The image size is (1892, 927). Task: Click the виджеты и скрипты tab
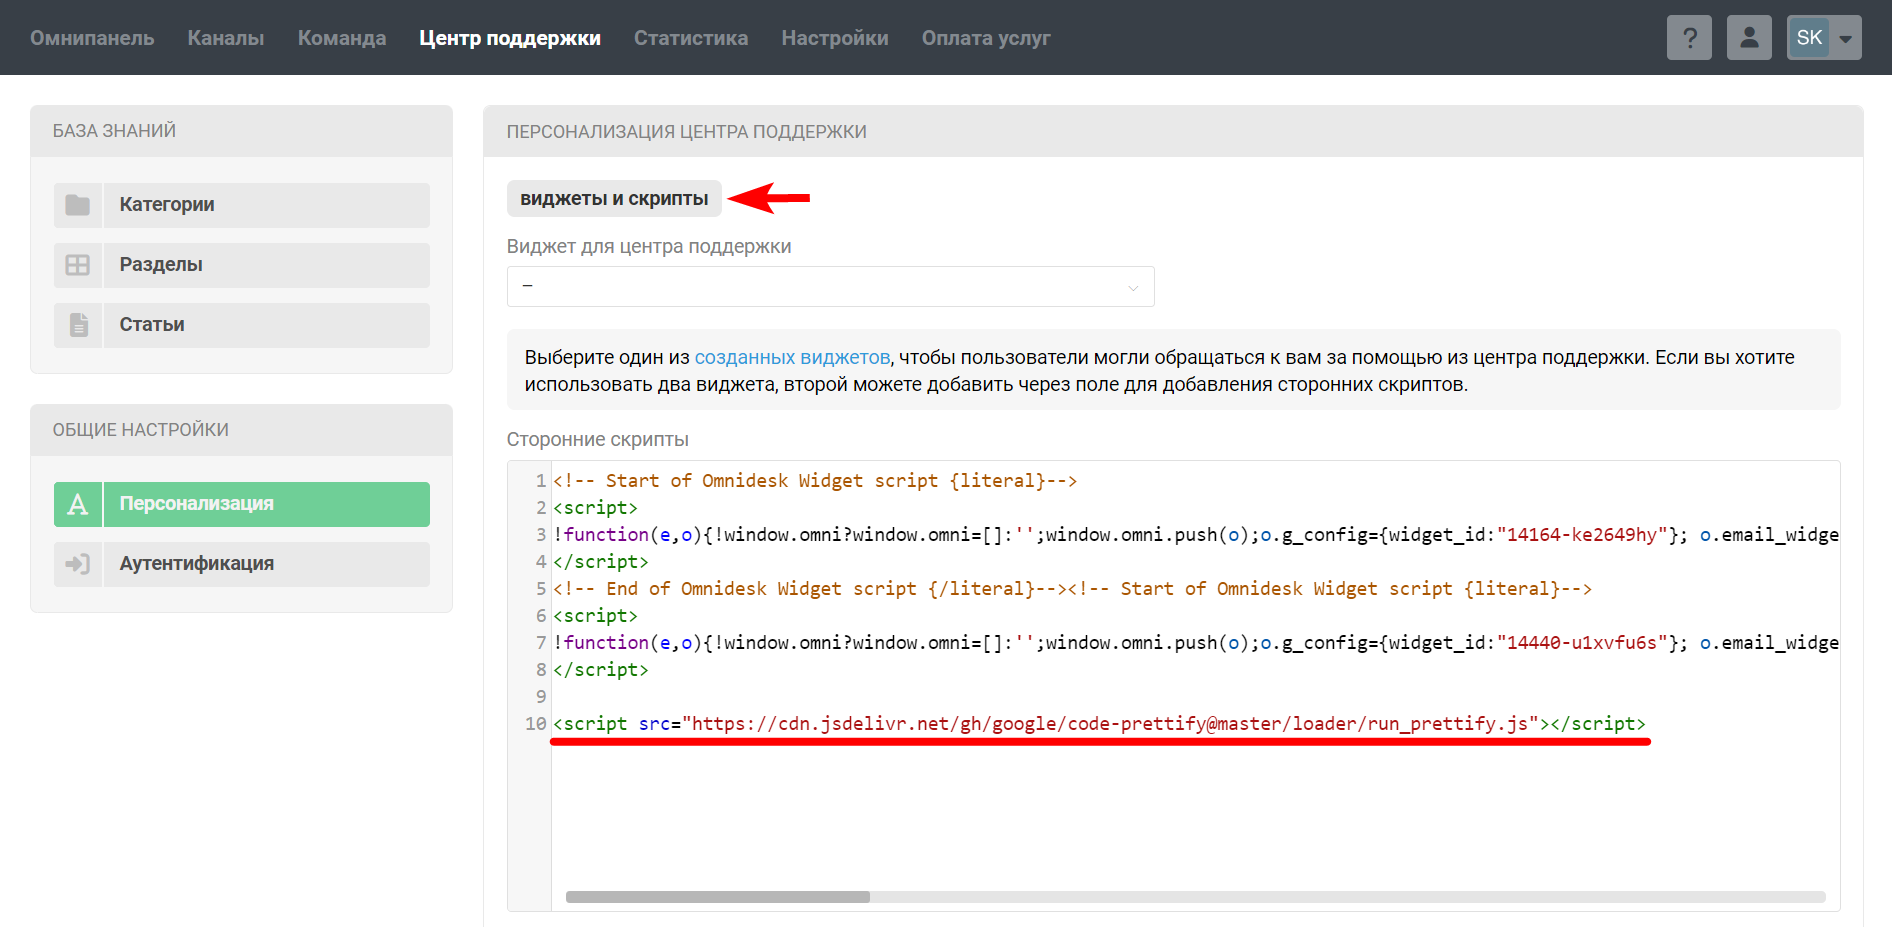614,198
